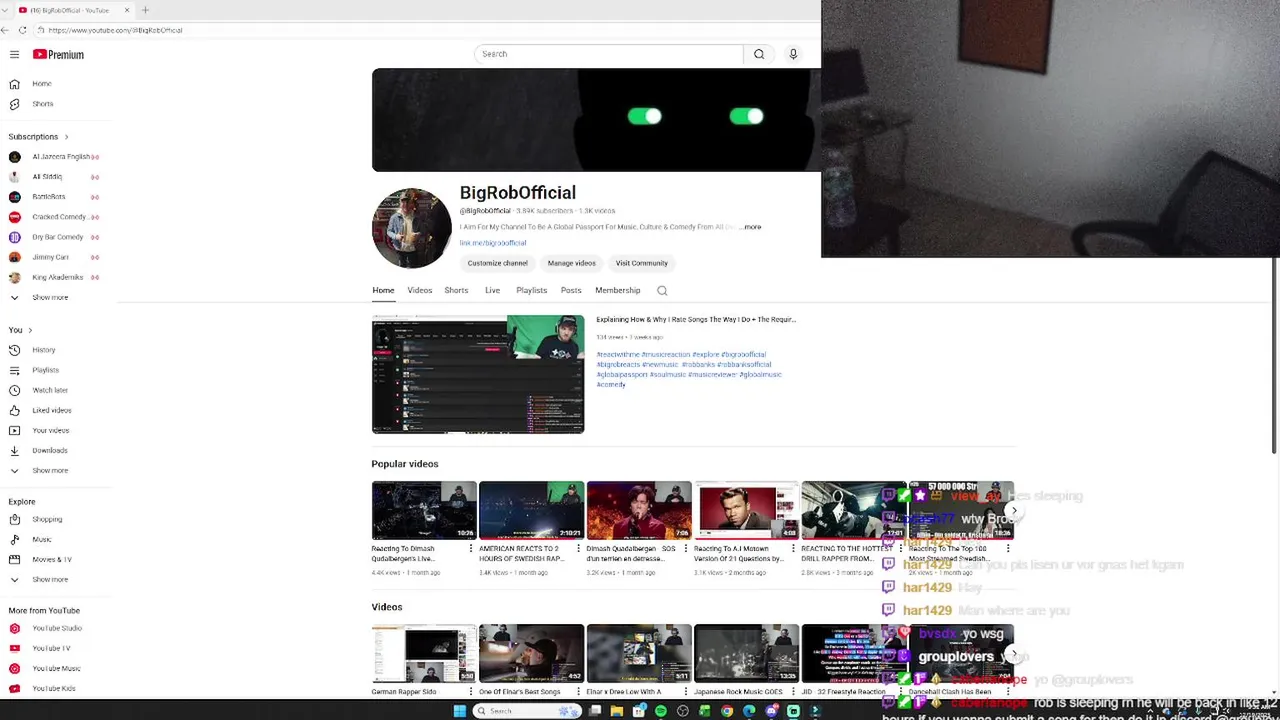Open File Explorer from the taskbar
Image resolution: width=1280 pixels, height=720 pixels.
click(617, 711)
